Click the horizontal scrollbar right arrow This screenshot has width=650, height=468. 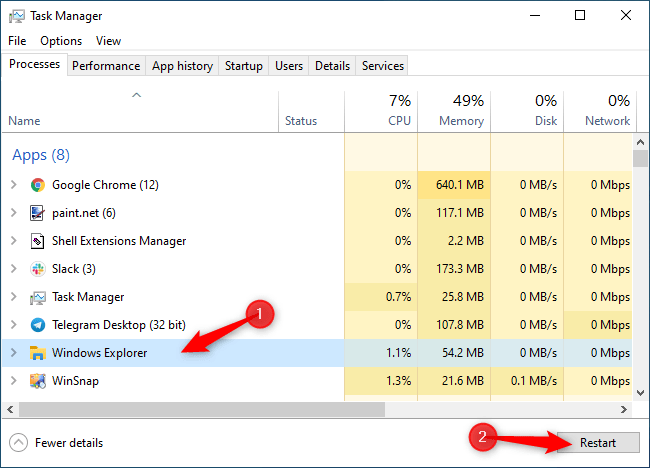624,410
